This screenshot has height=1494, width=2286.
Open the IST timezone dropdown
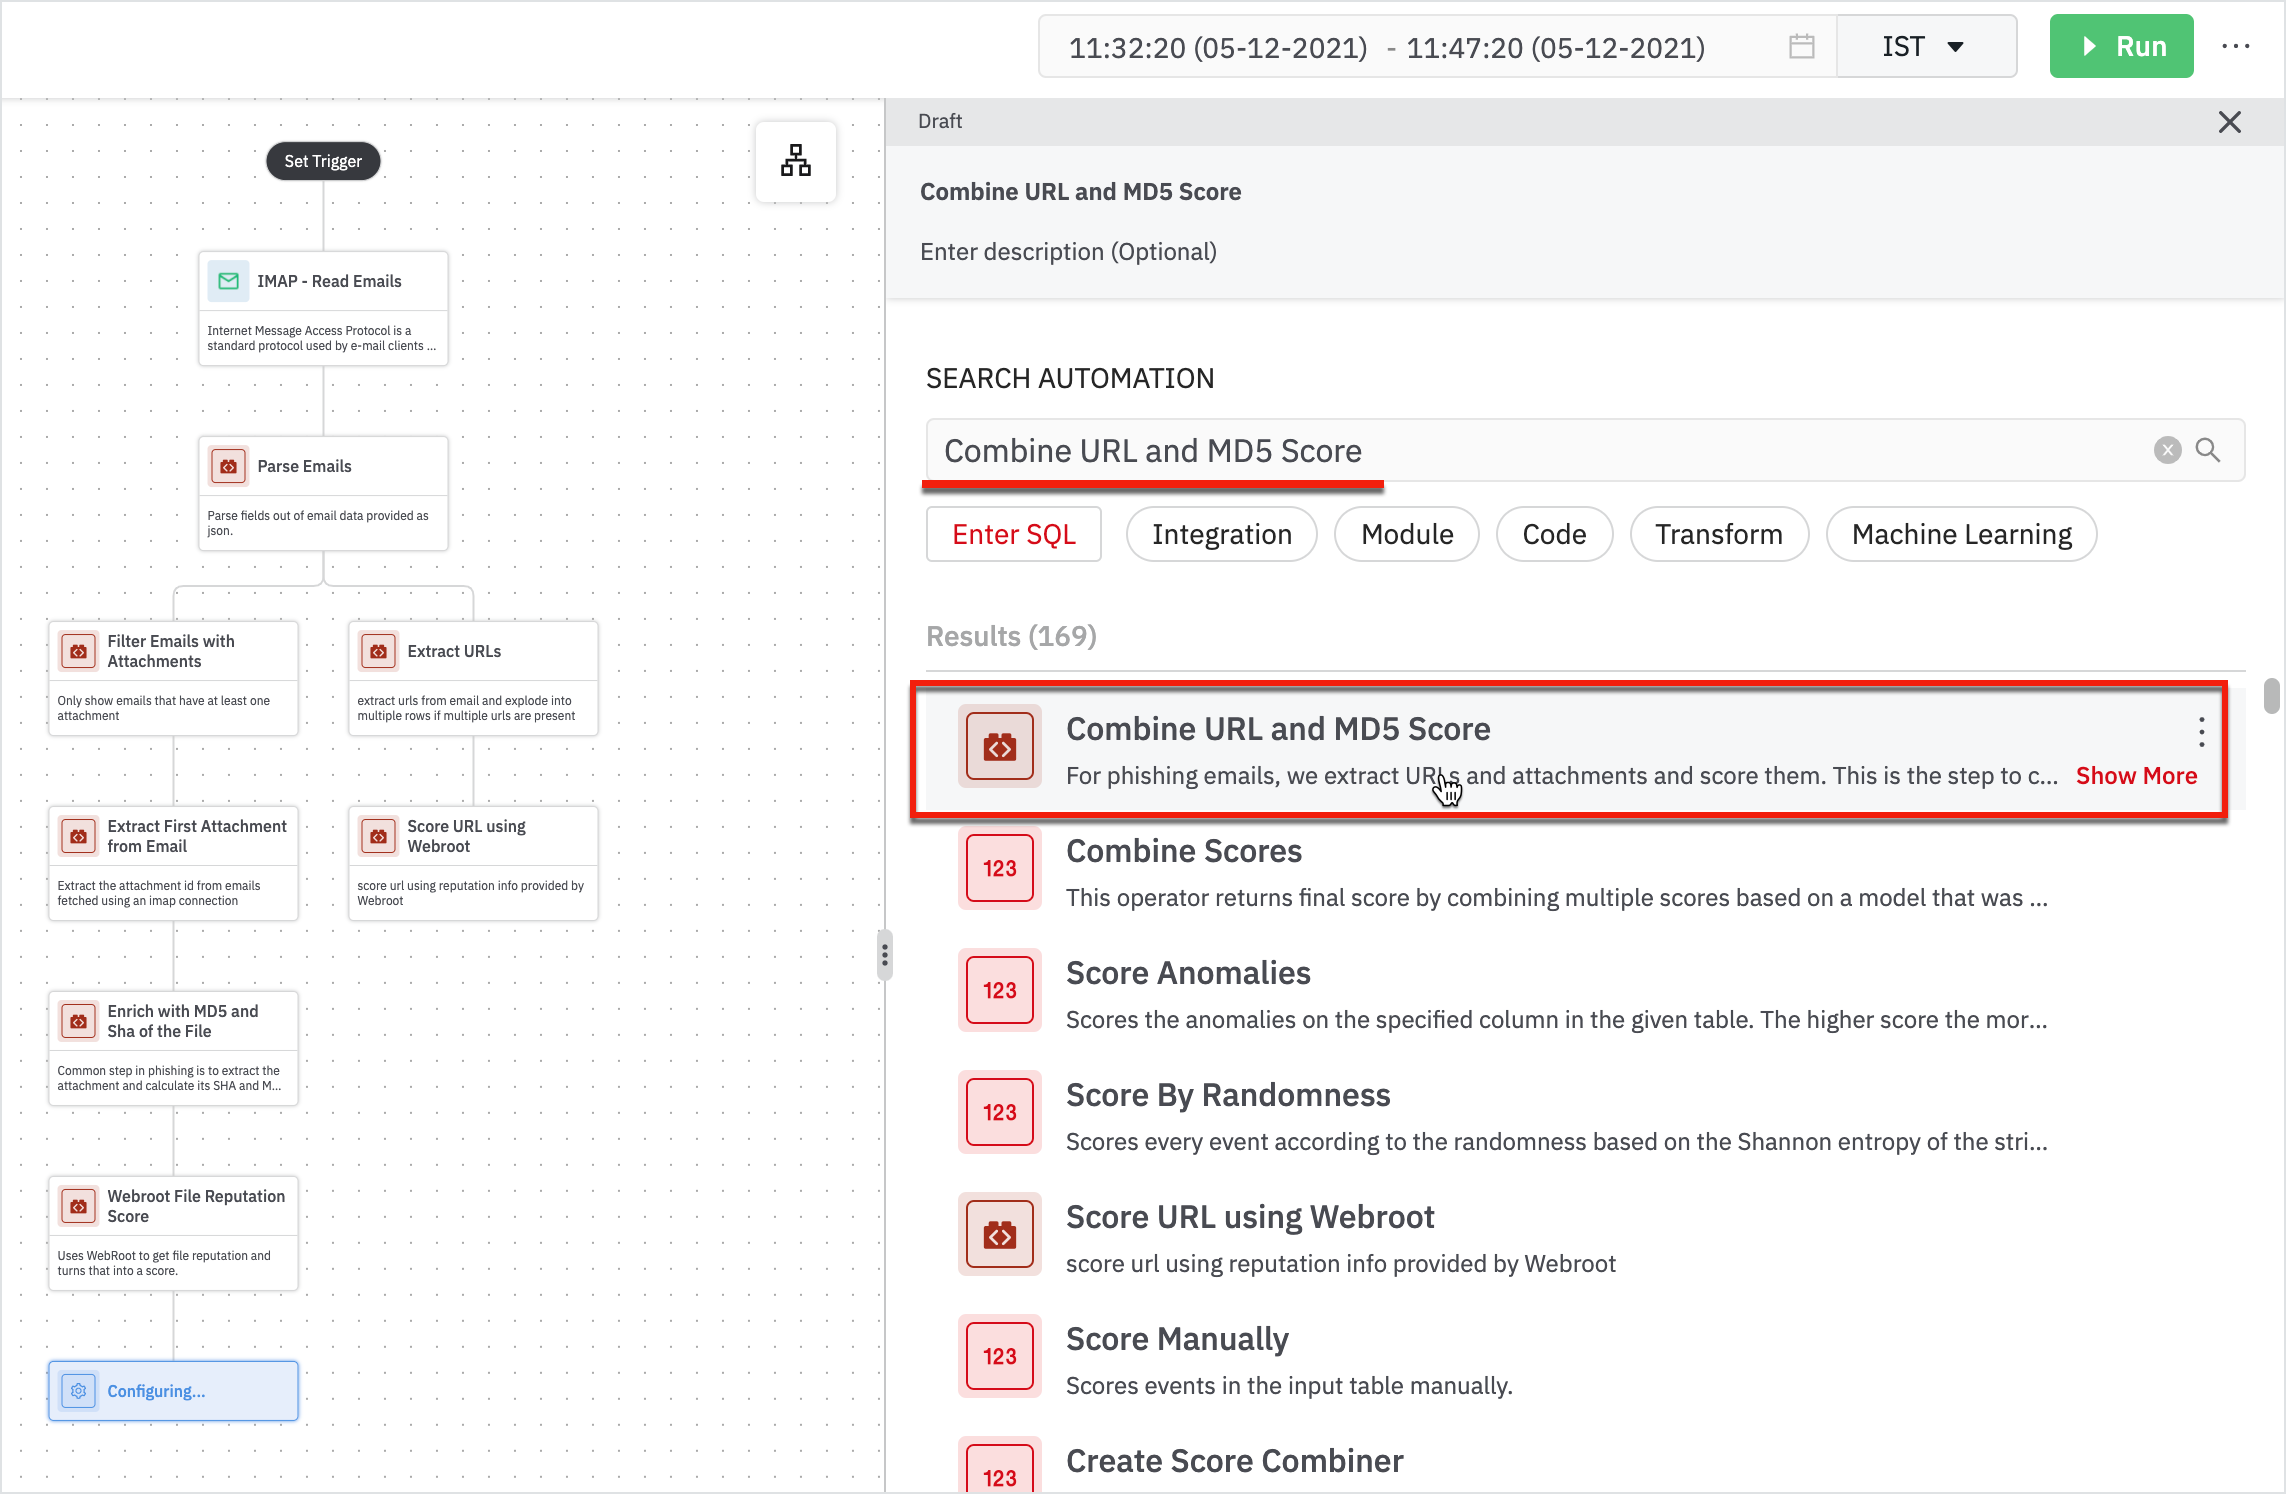(x=1925, y=47)
